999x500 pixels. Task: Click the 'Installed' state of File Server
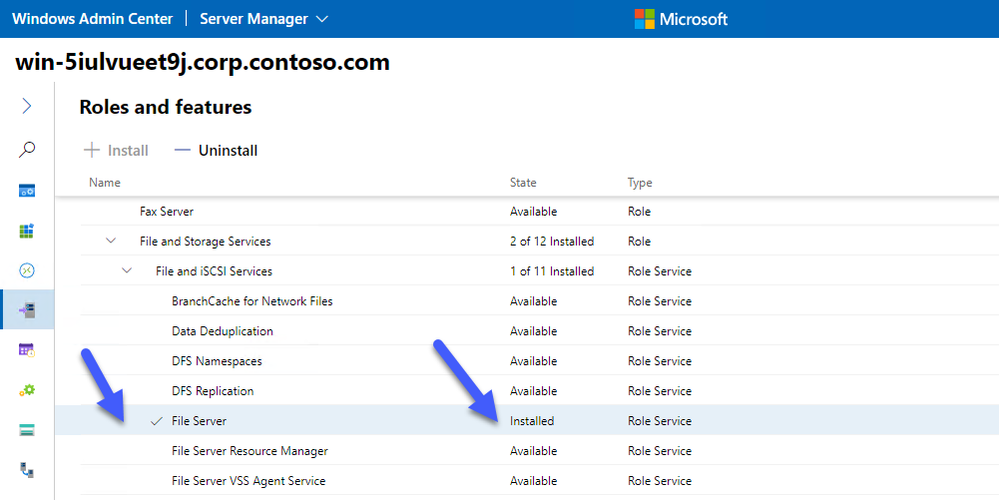click(532, 421)
